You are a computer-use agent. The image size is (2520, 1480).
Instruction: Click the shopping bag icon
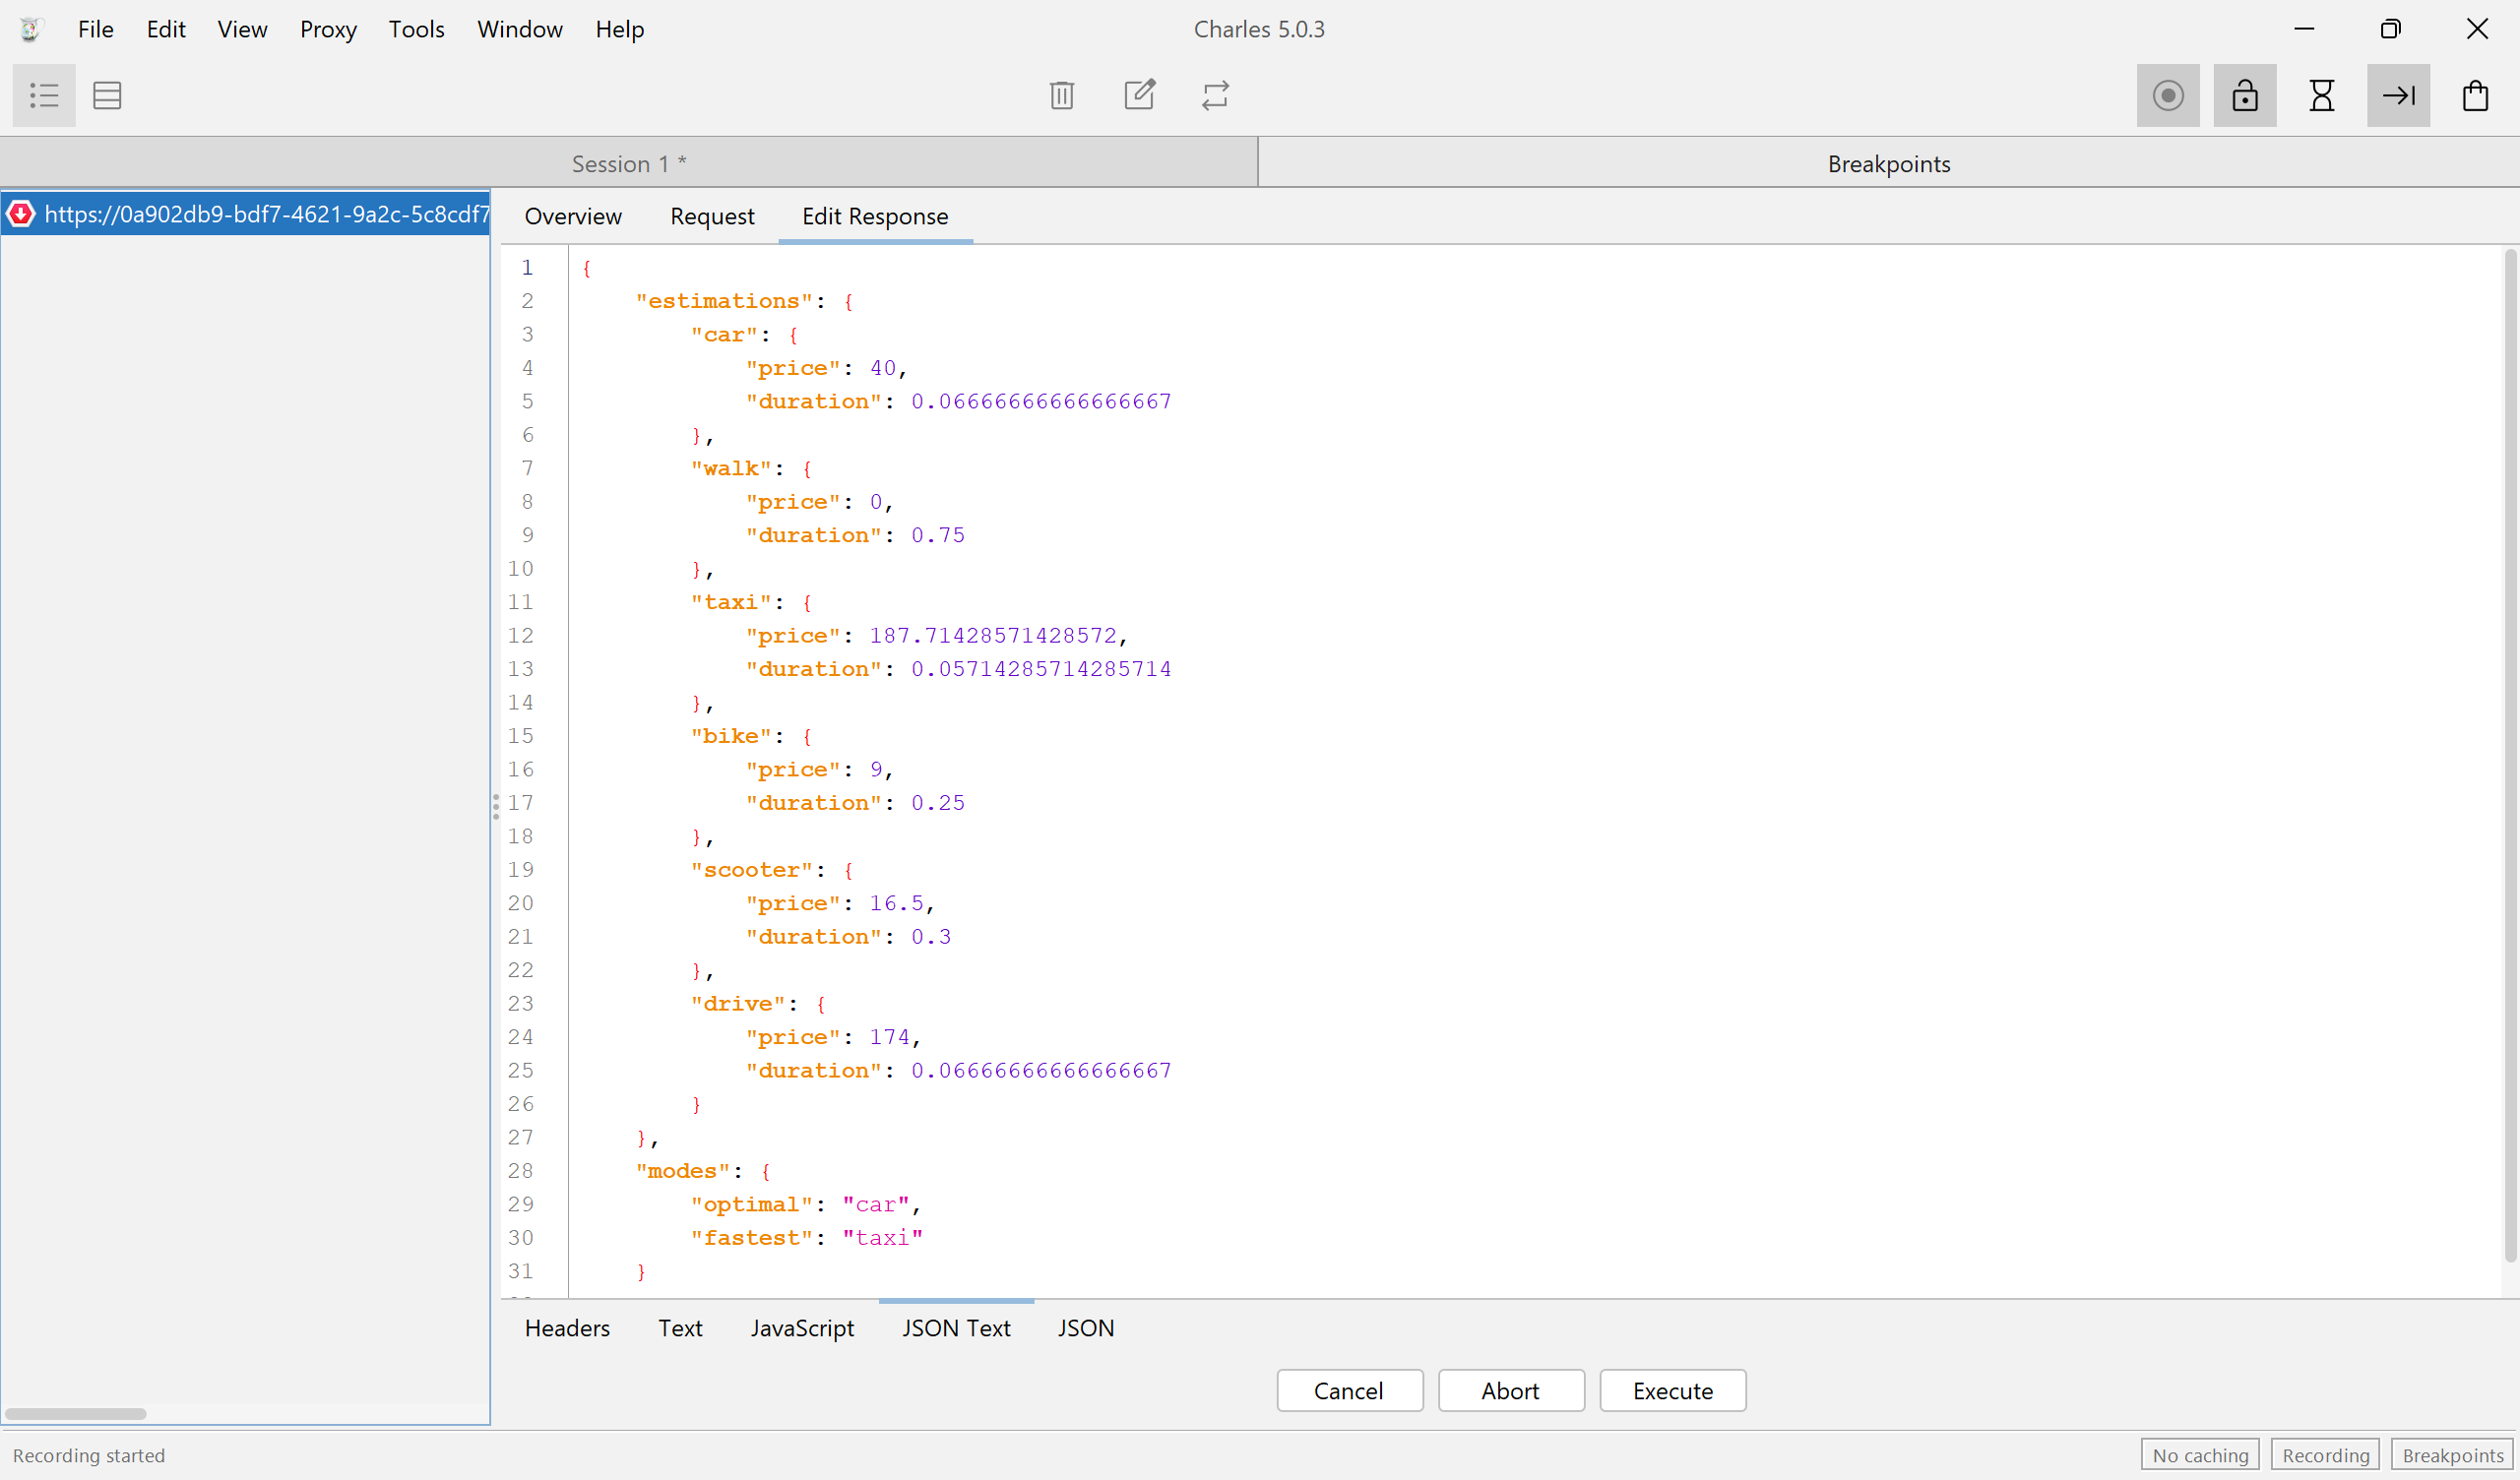coord(2475,96)
